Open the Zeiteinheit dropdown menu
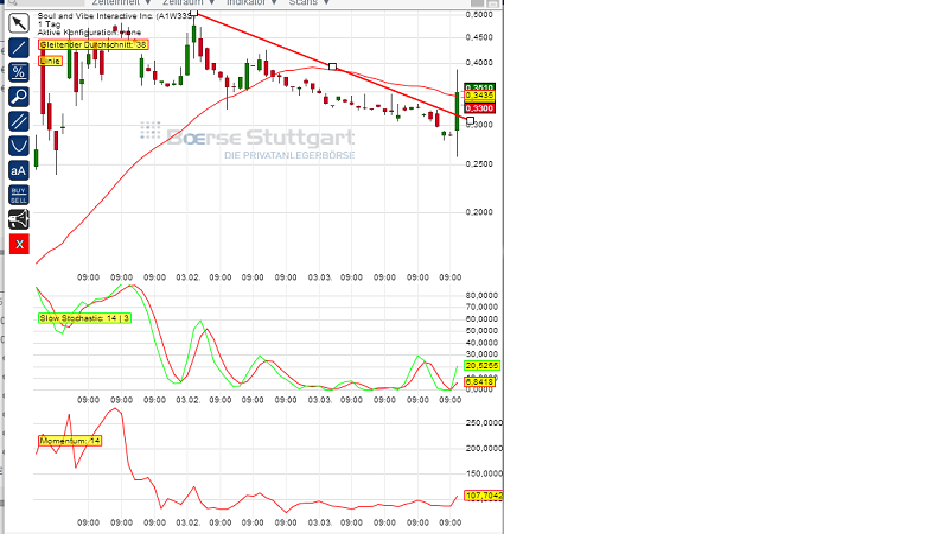The width and height of the screenshot is (952, 538). [x=121, y=3]
